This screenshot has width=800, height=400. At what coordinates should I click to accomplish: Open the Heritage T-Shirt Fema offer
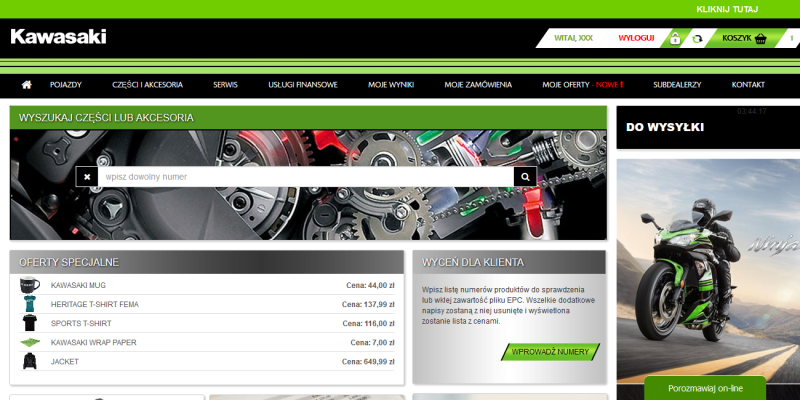pos(109,304)
